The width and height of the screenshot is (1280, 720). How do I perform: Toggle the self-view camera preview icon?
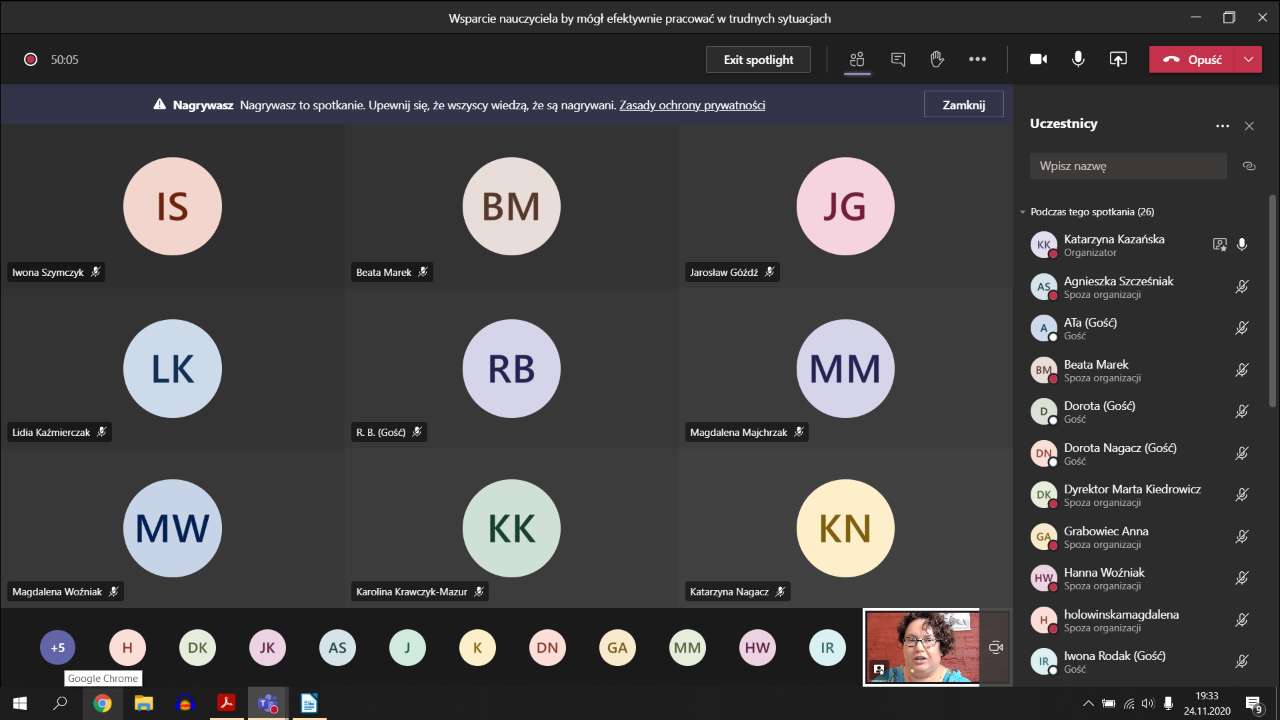pos(995,648)
